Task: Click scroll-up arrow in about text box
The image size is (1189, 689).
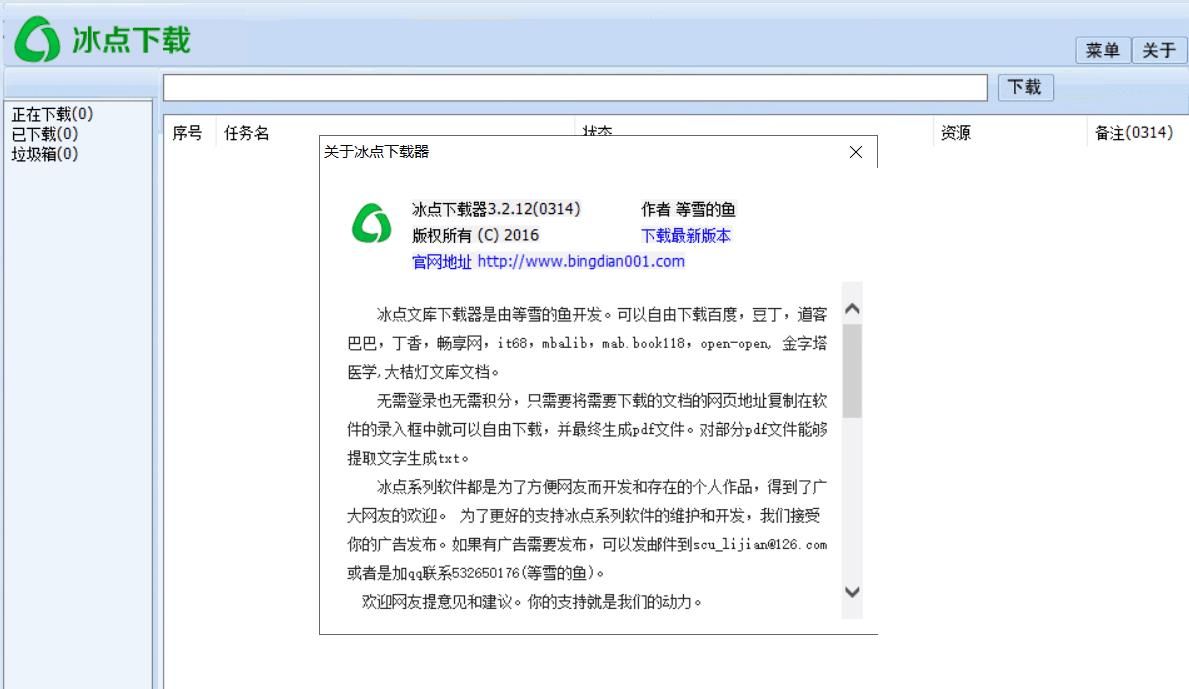Action: click(852, 309)
